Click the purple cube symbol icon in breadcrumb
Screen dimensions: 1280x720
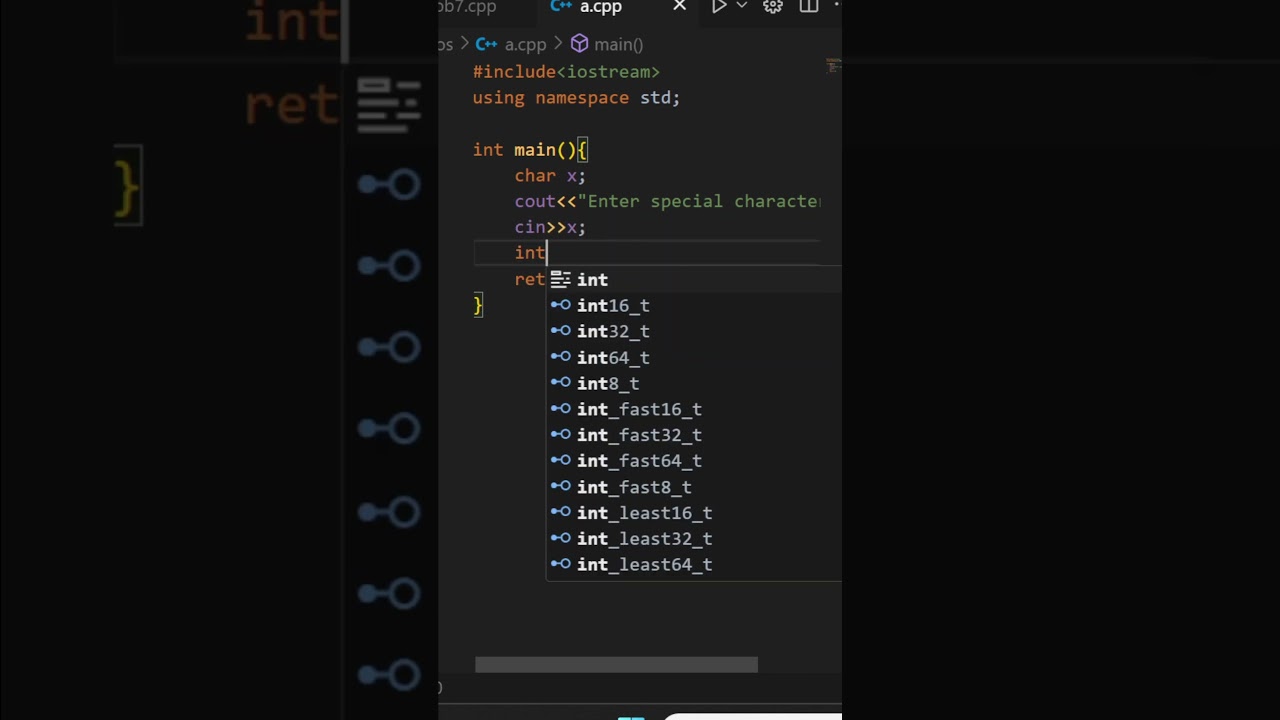(579, 44)
